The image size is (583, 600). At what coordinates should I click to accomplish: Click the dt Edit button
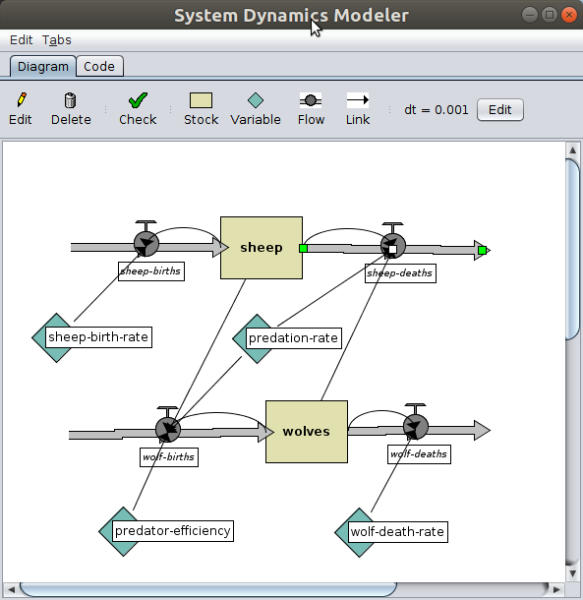click(x=500, y=110)
